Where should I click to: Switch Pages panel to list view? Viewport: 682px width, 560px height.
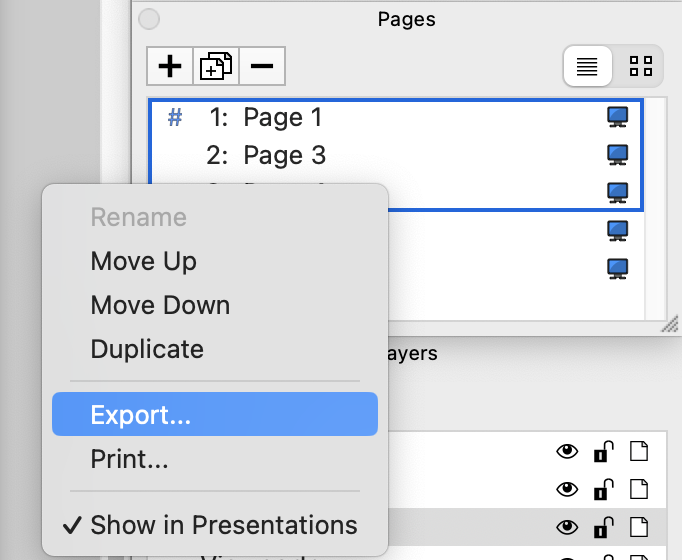coord(588,66)
